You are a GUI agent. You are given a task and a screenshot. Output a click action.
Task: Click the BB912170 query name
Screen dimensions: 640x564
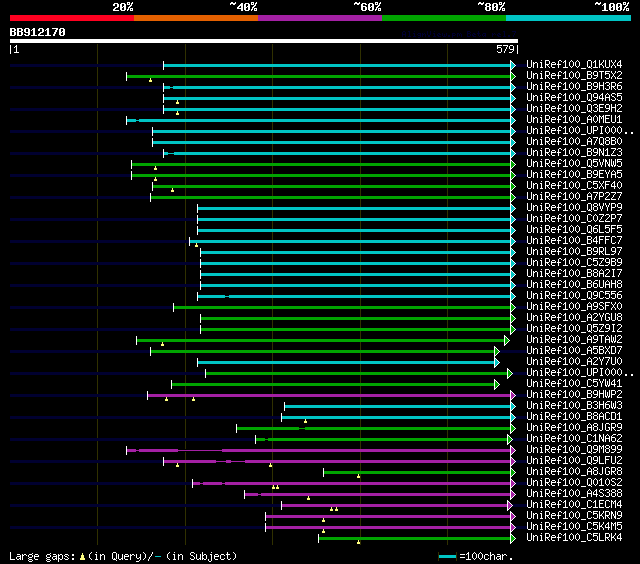point(37,32)
